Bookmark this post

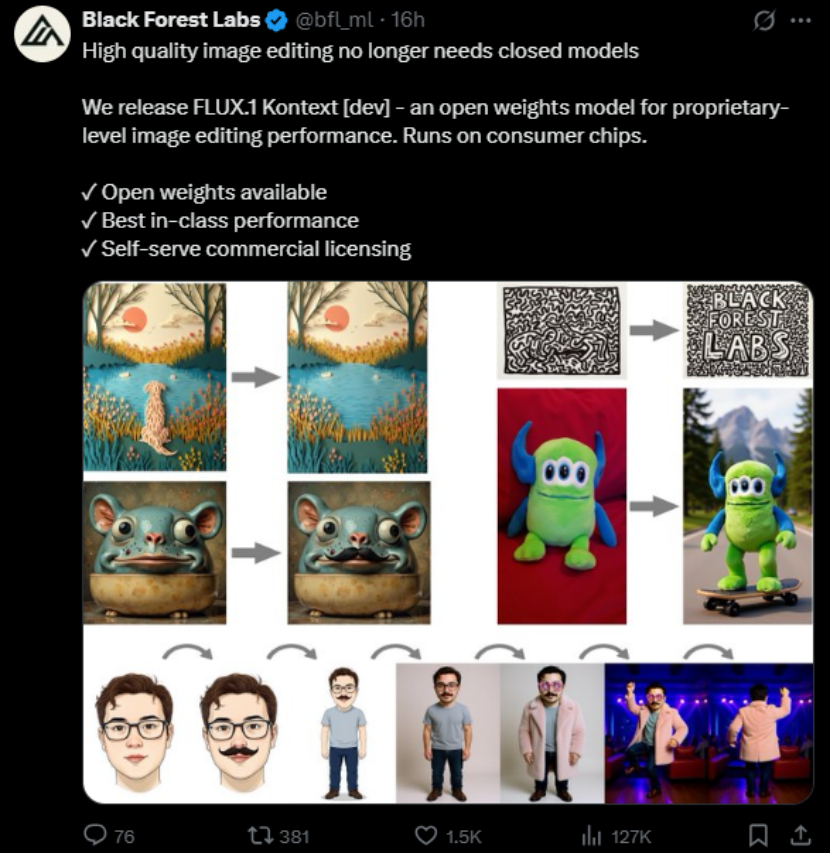[758, 835]
